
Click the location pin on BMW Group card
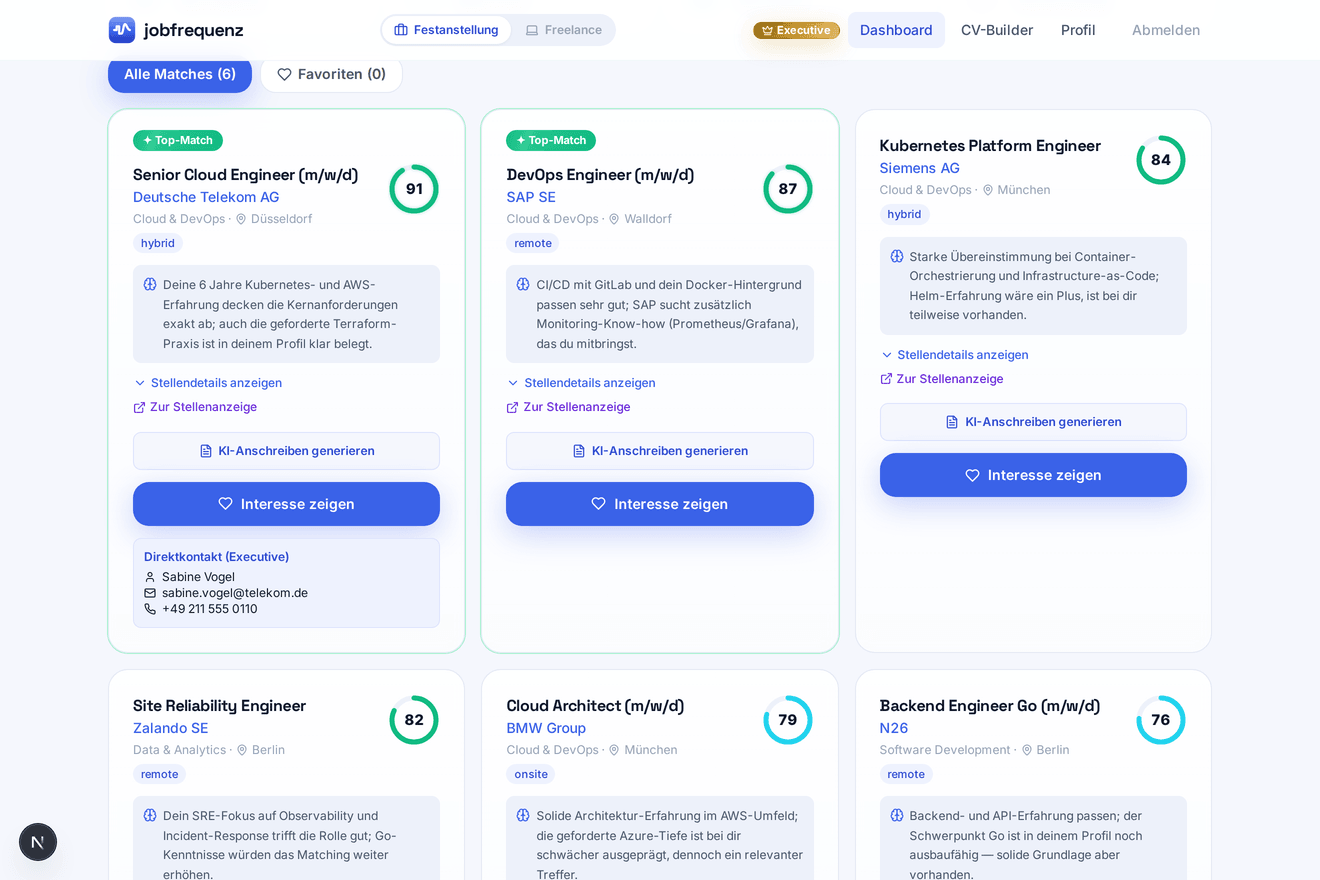(614, 750)
